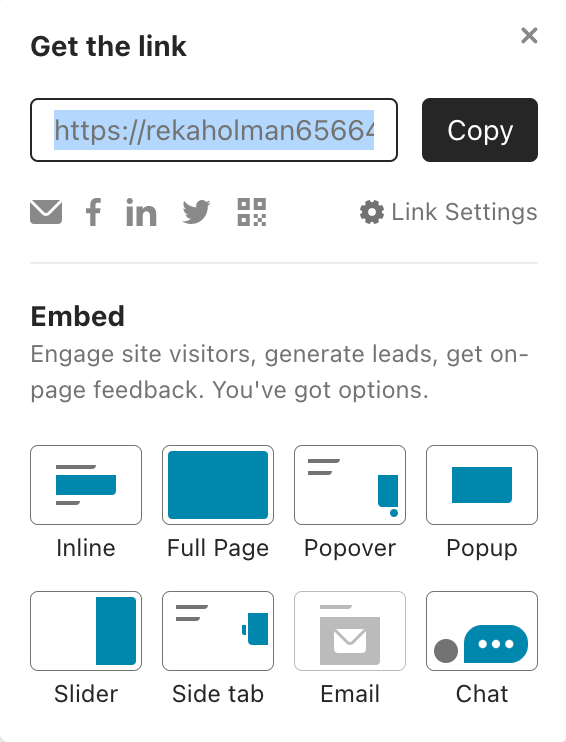Select the Full Page embed thumbnail

point(218,485)
